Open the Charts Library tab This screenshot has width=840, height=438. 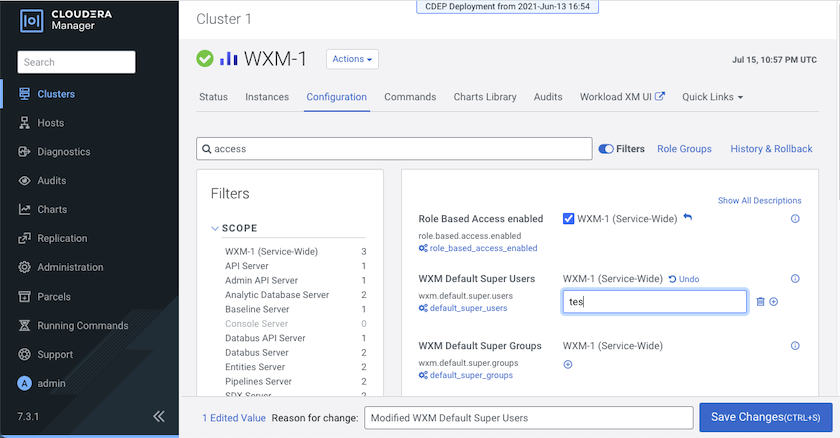(x=485, y=97)
